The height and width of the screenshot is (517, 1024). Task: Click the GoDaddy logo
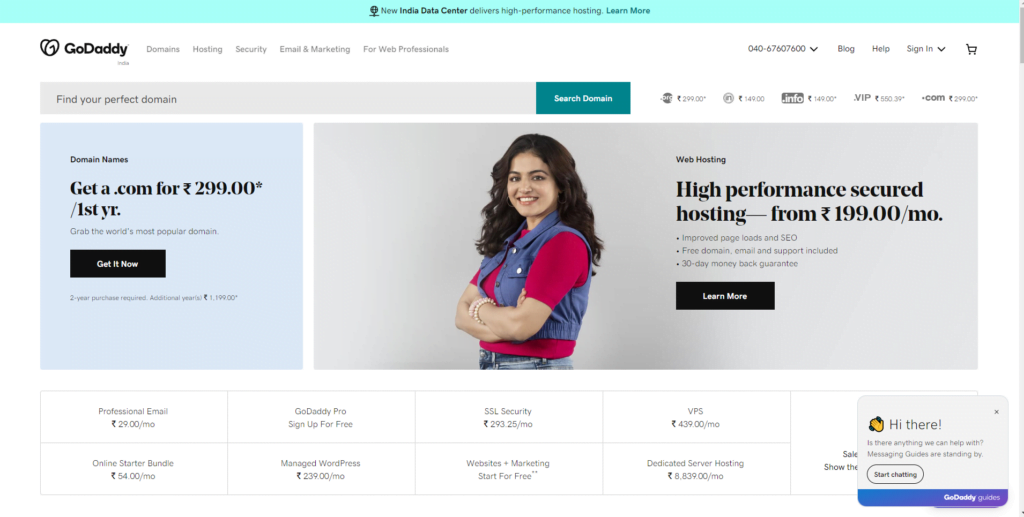coord(84,48)
